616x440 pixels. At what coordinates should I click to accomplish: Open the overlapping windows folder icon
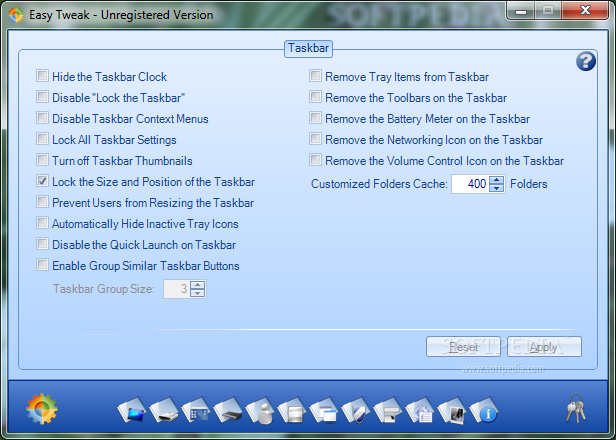tap(324, 410)
